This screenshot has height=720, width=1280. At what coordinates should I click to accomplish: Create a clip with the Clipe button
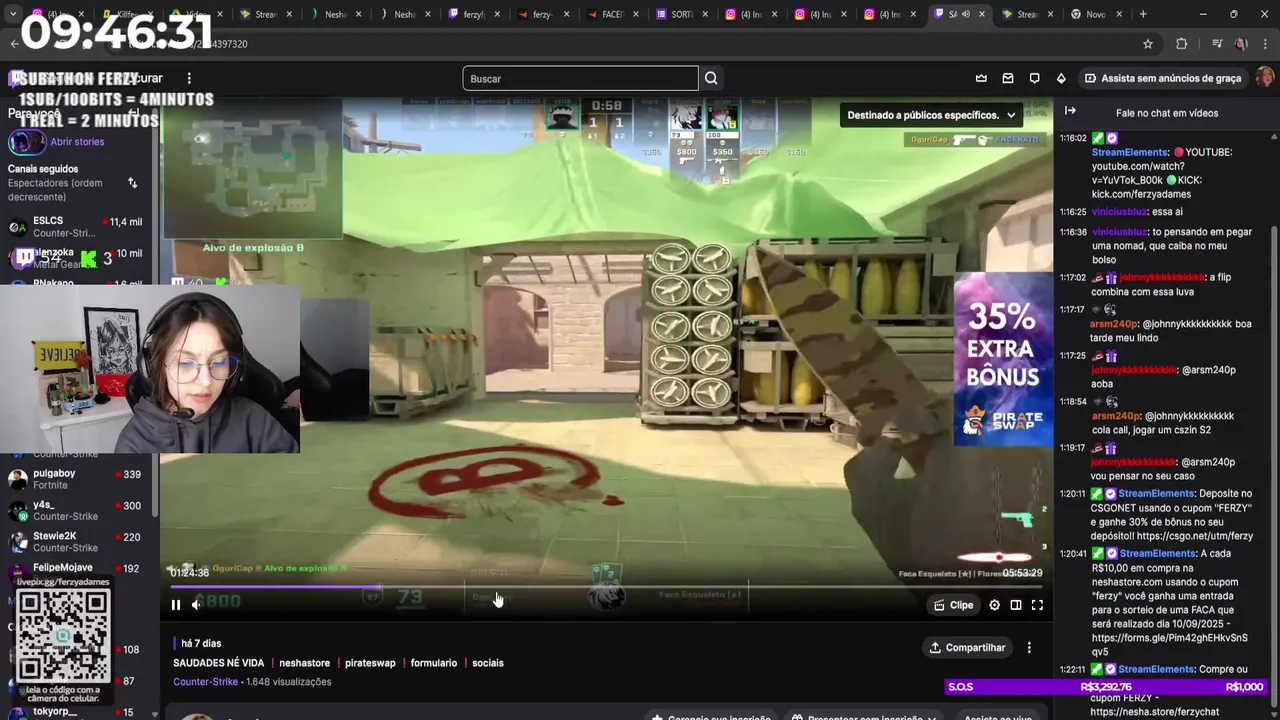[953, 605]
